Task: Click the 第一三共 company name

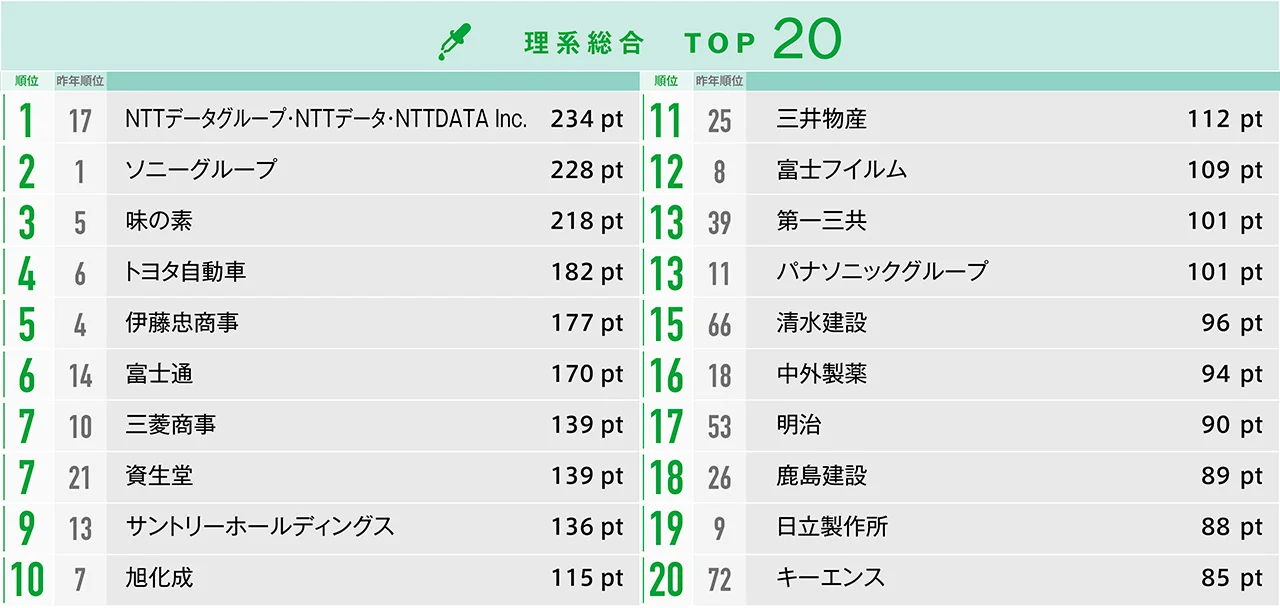Action: (x=821, y=221)
